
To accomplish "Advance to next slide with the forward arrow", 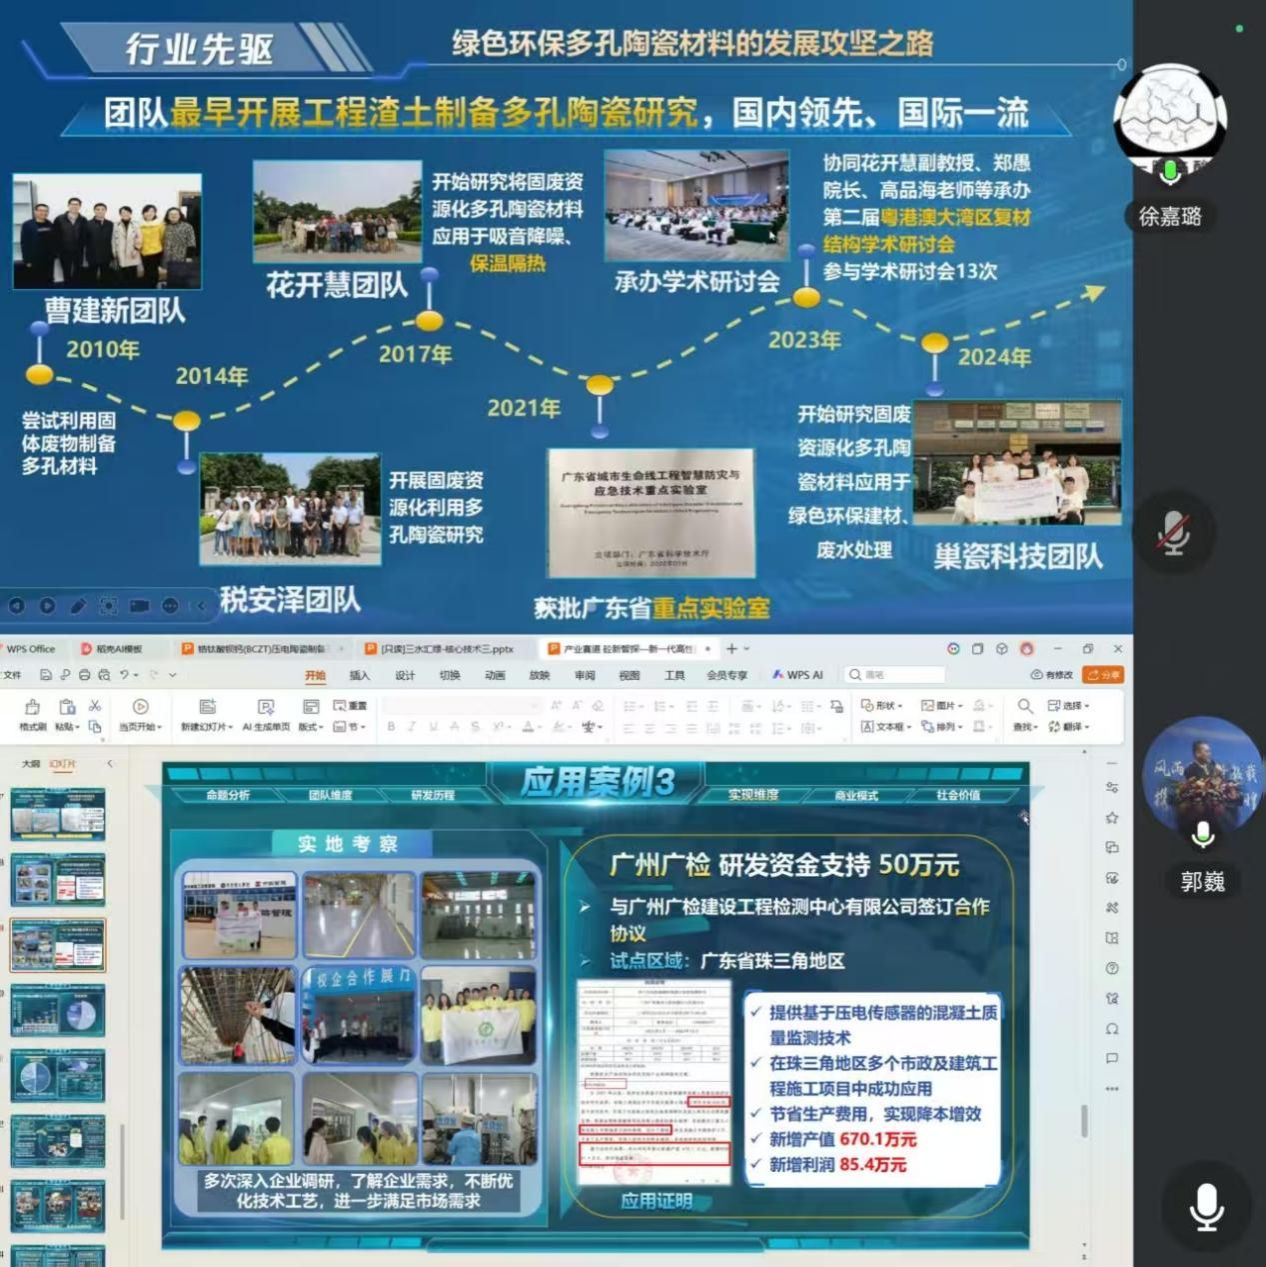I will (47, 606).
